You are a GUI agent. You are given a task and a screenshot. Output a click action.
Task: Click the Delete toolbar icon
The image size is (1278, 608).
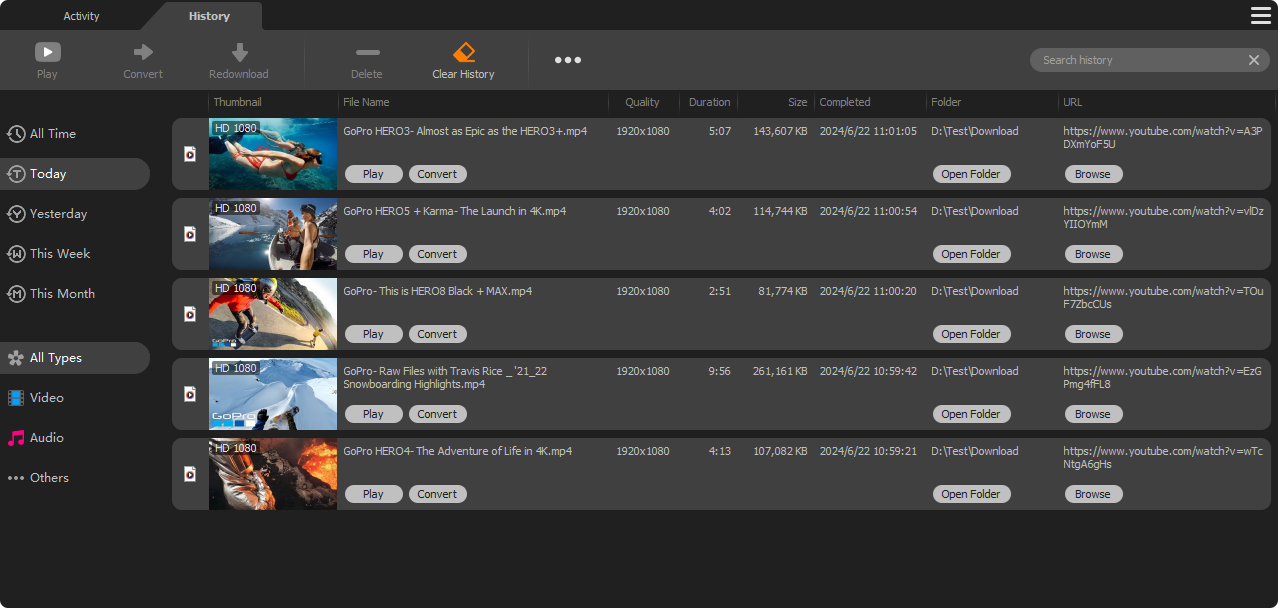(x=367, y=52)
